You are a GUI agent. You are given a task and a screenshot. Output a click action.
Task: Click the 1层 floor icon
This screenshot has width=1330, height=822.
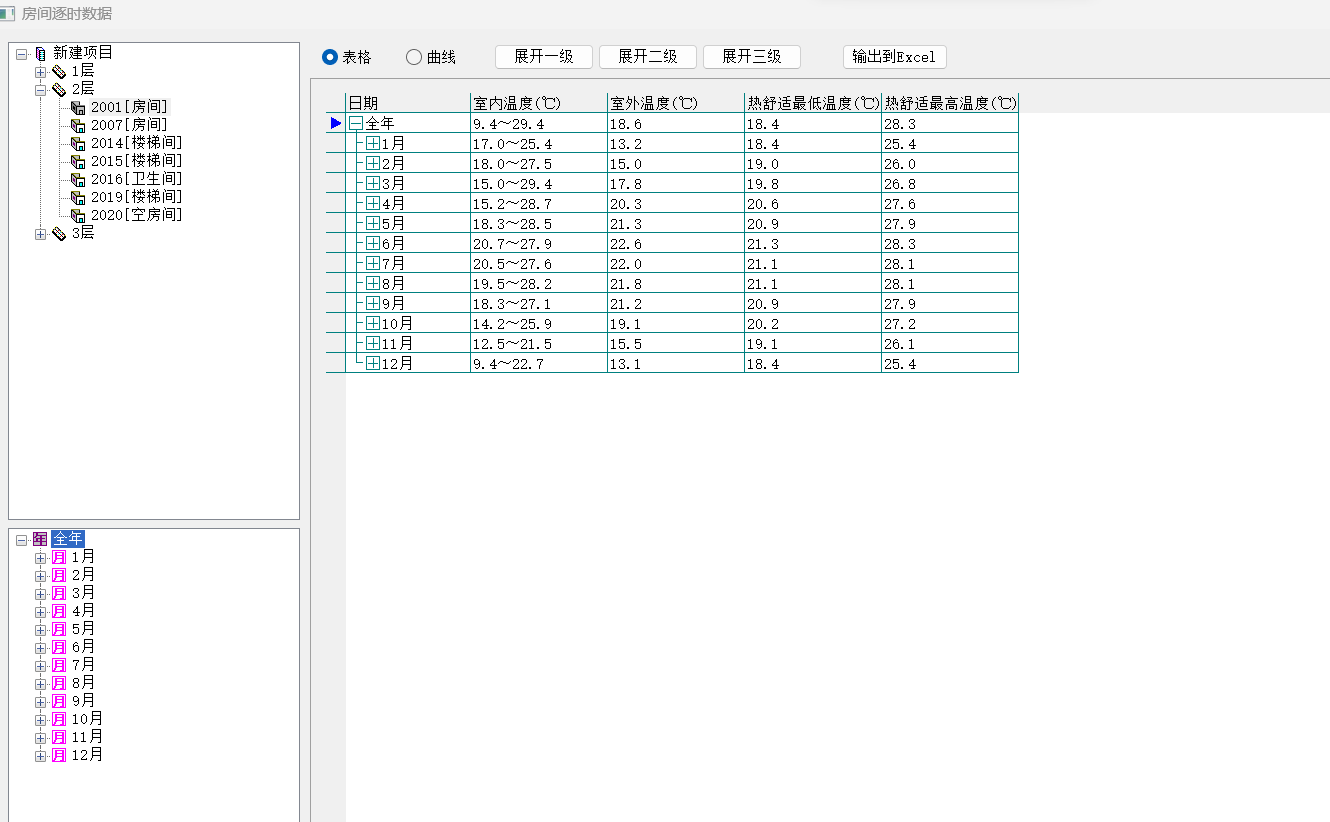tap(59, 72)
